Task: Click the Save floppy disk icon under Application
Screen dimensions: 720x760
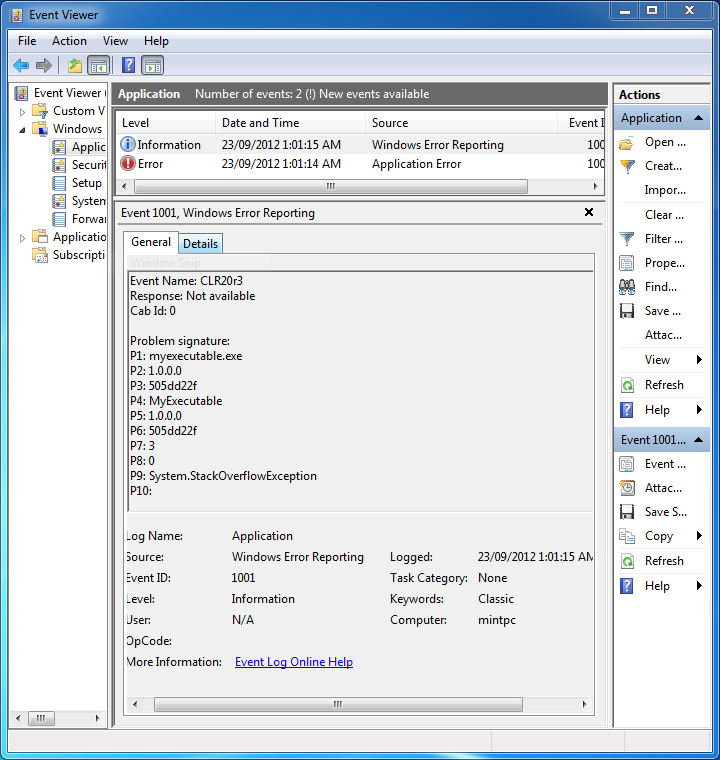Action: [x=627, y=311]
